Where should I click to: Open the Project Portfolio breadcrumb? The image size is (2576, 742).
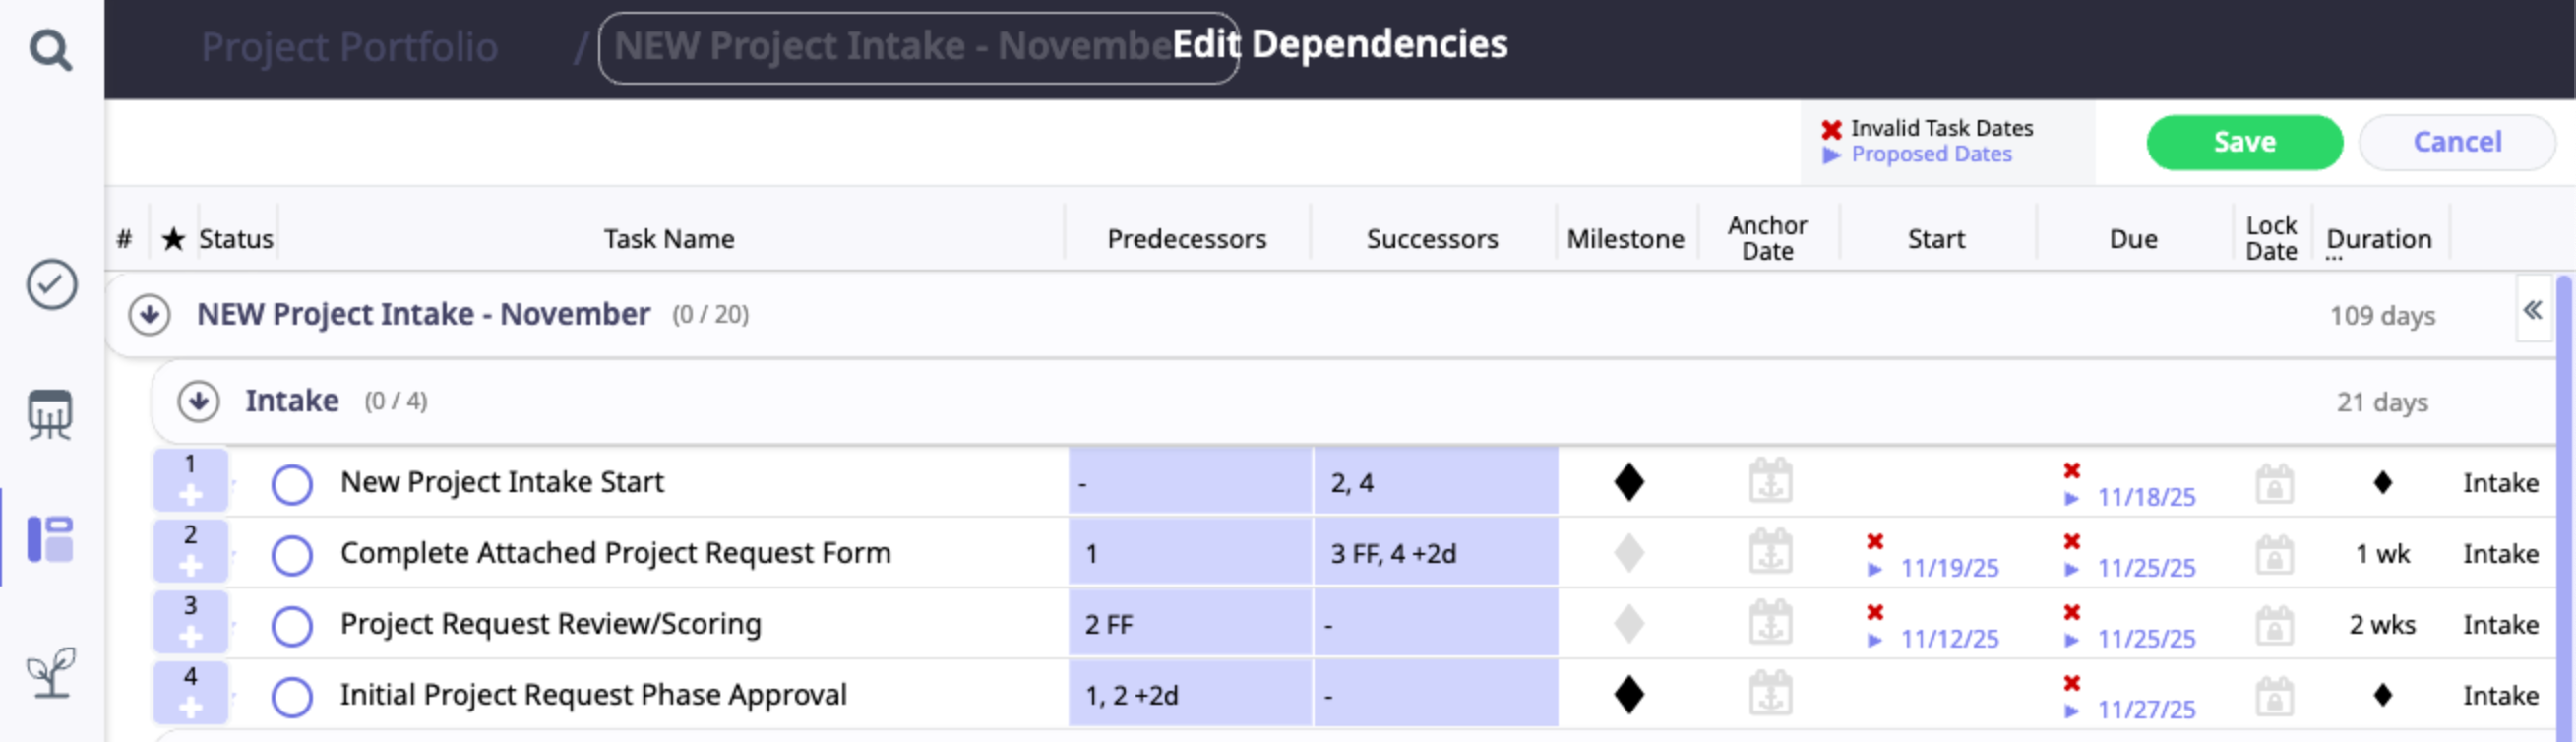tap(349, 47)
